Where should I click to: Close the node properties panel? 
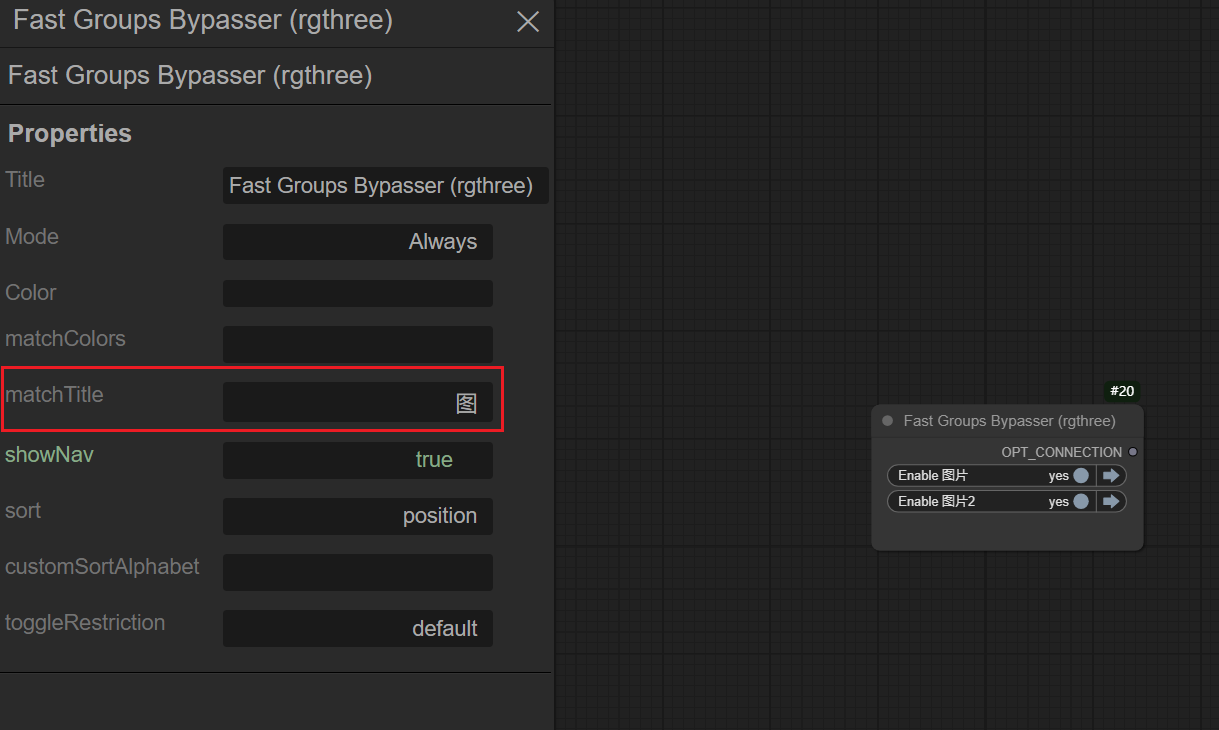tap(527, 22)
